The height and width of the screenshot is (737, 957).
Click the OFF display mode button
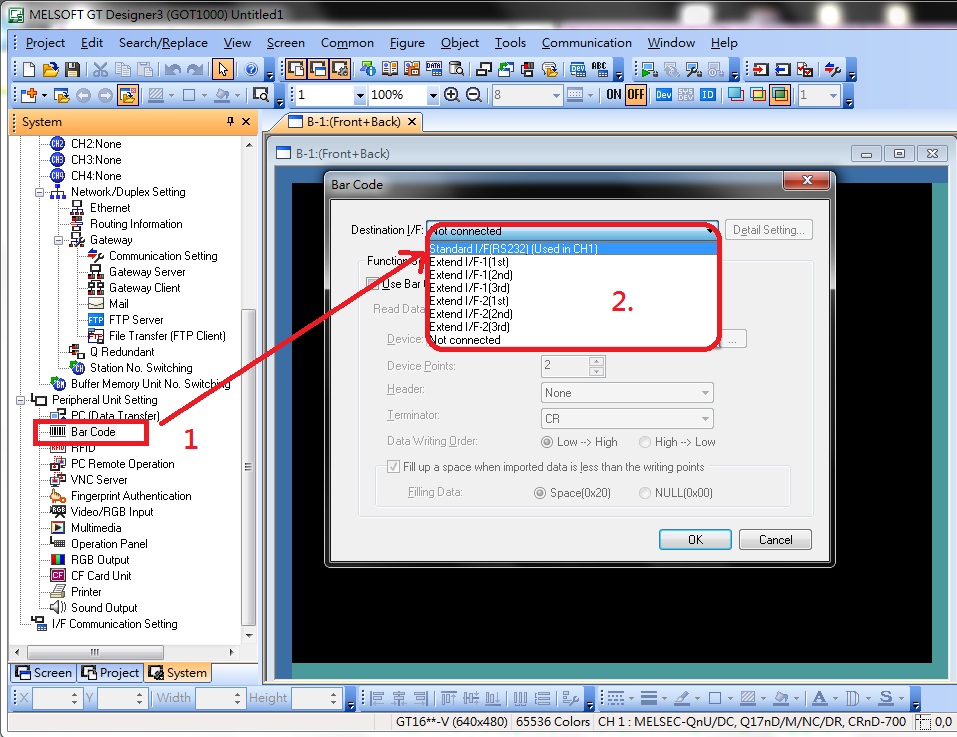(636, 95)
